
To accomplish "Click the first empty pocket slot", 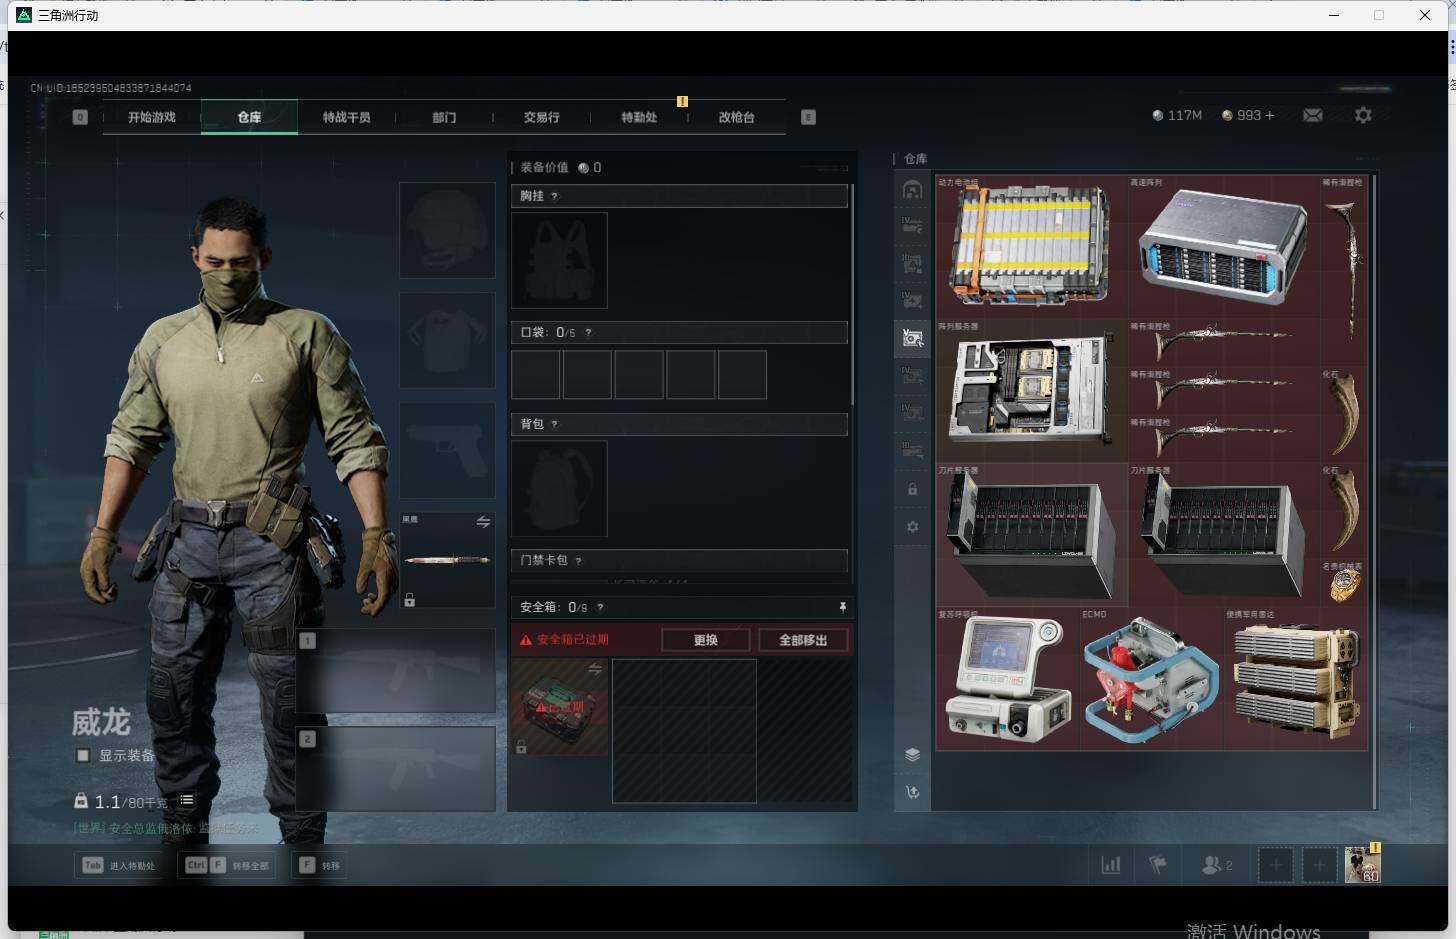I will (x=536, y=375).
